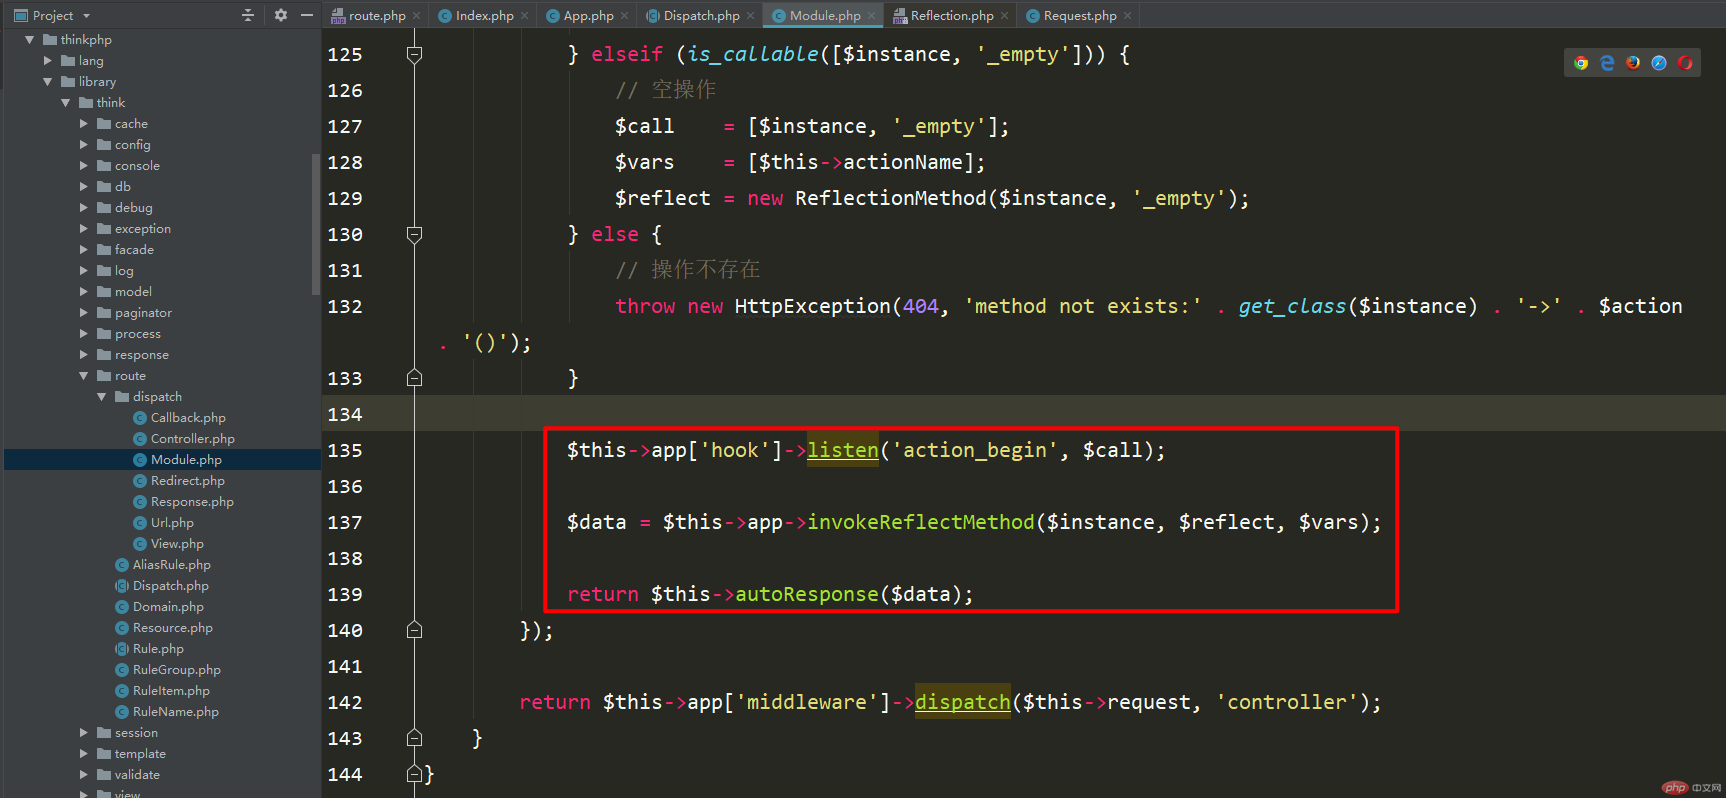This screenshot has width=1726, height=798.
Task: Click invokeReflectMethod in line 137
Action: coord(921,522)
